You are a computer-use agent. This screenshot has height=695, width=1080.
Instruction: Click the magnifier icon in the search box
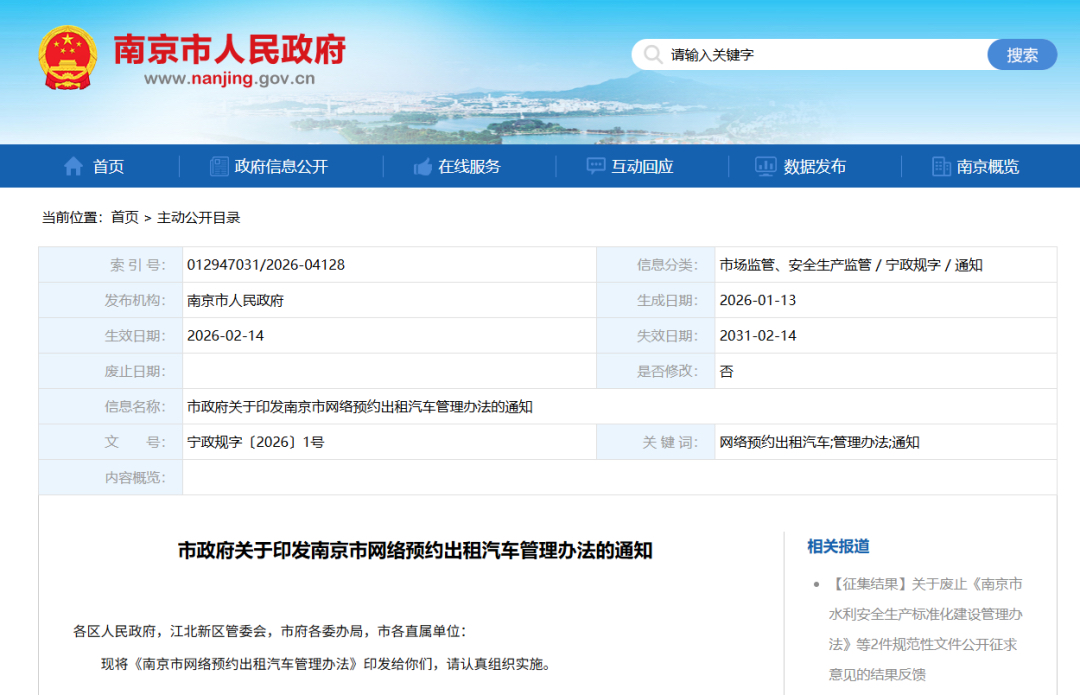pos(653,55)
